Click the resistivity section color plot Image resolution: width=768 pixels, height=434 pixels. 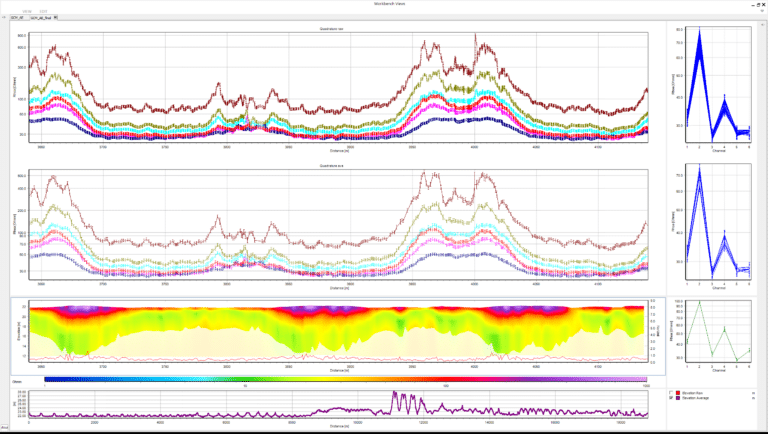338,332
